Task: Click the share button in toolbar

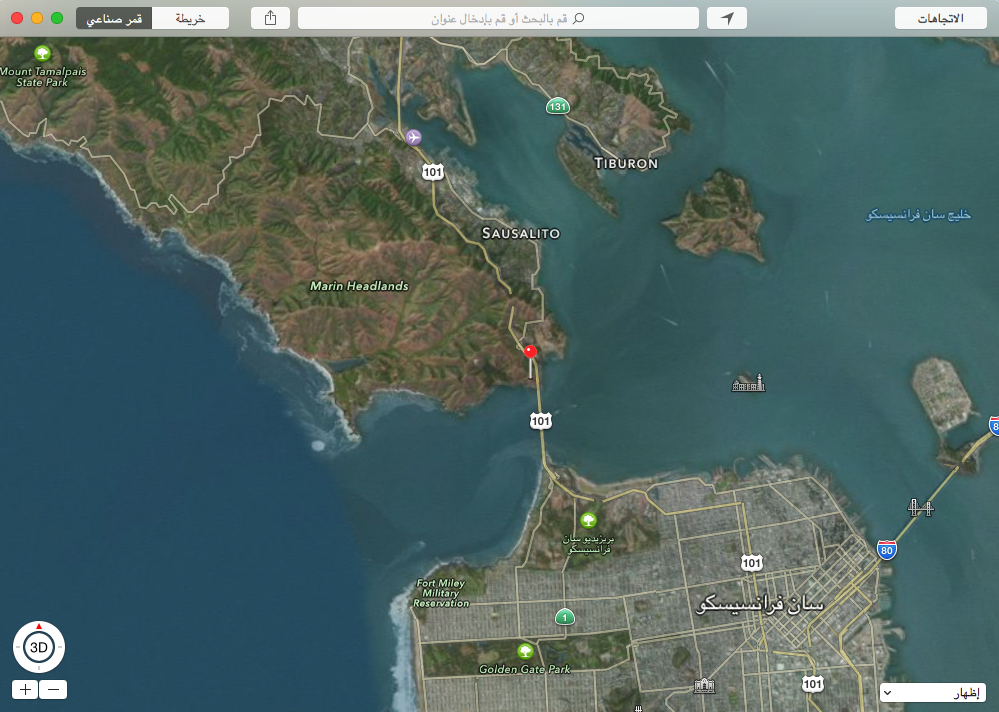Action: pyautogui.click(x=270, y=18)
